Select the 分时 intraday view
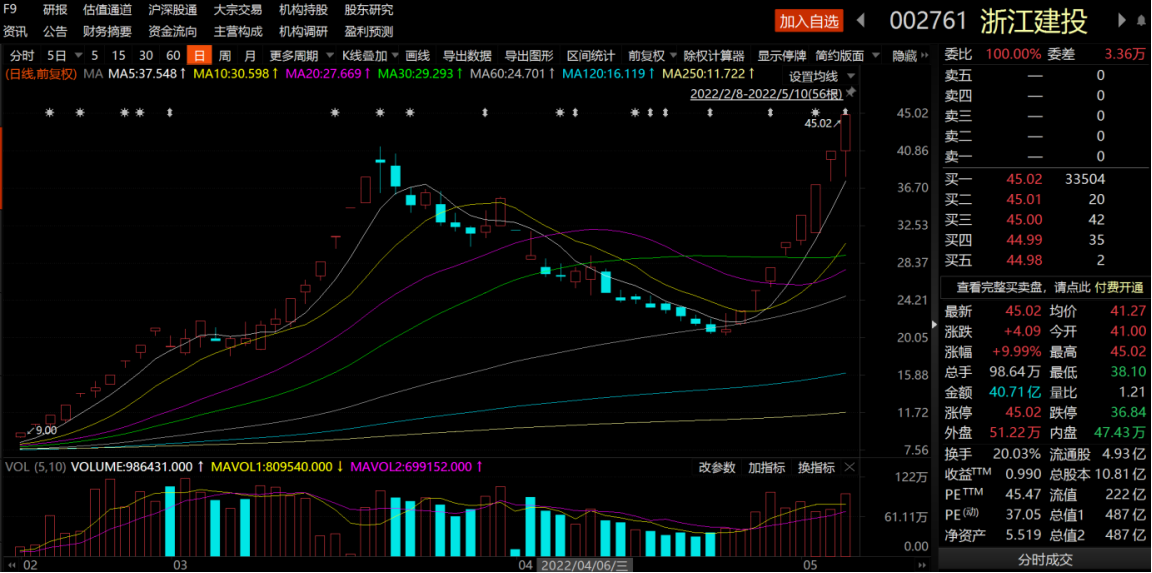 (22, 56)
